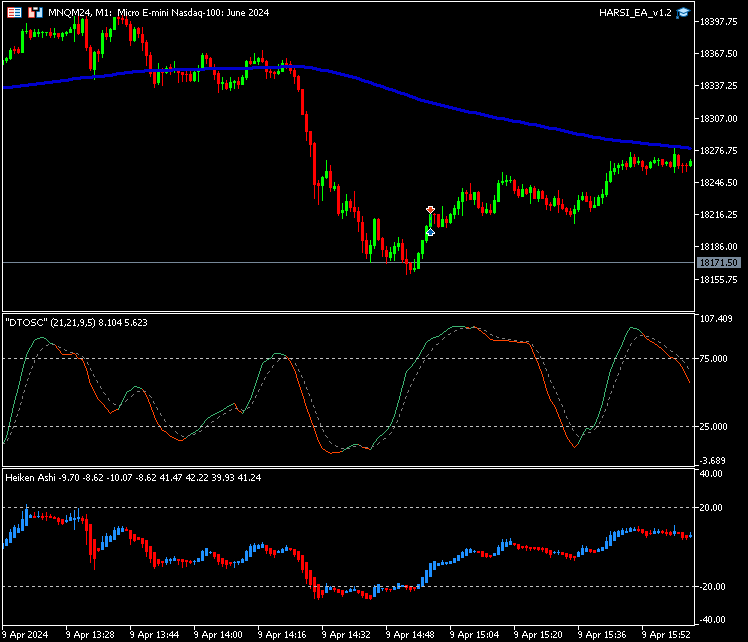Click the 75.000 level label in DTOSC
Screen dimensions: 748x642
[x=713, y=359]
